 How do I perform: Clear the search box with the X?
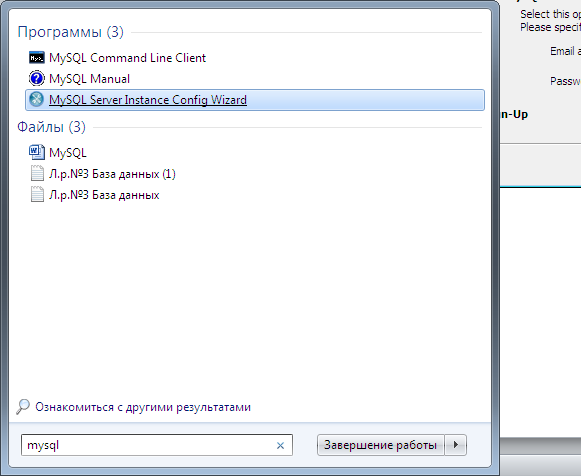click(280, 445)
